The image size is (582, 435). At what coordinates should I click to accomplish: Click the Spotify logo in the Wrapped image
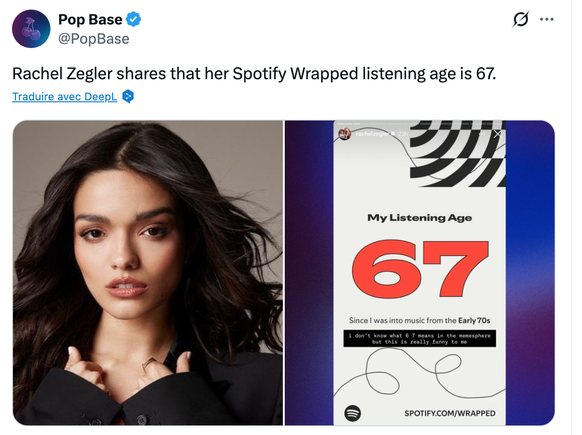click(x=353, y=413)
